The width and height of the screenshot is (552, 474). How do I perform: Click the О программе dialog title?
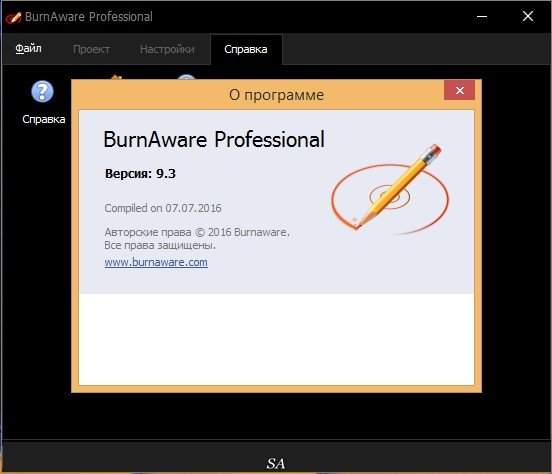pos(276,95)
